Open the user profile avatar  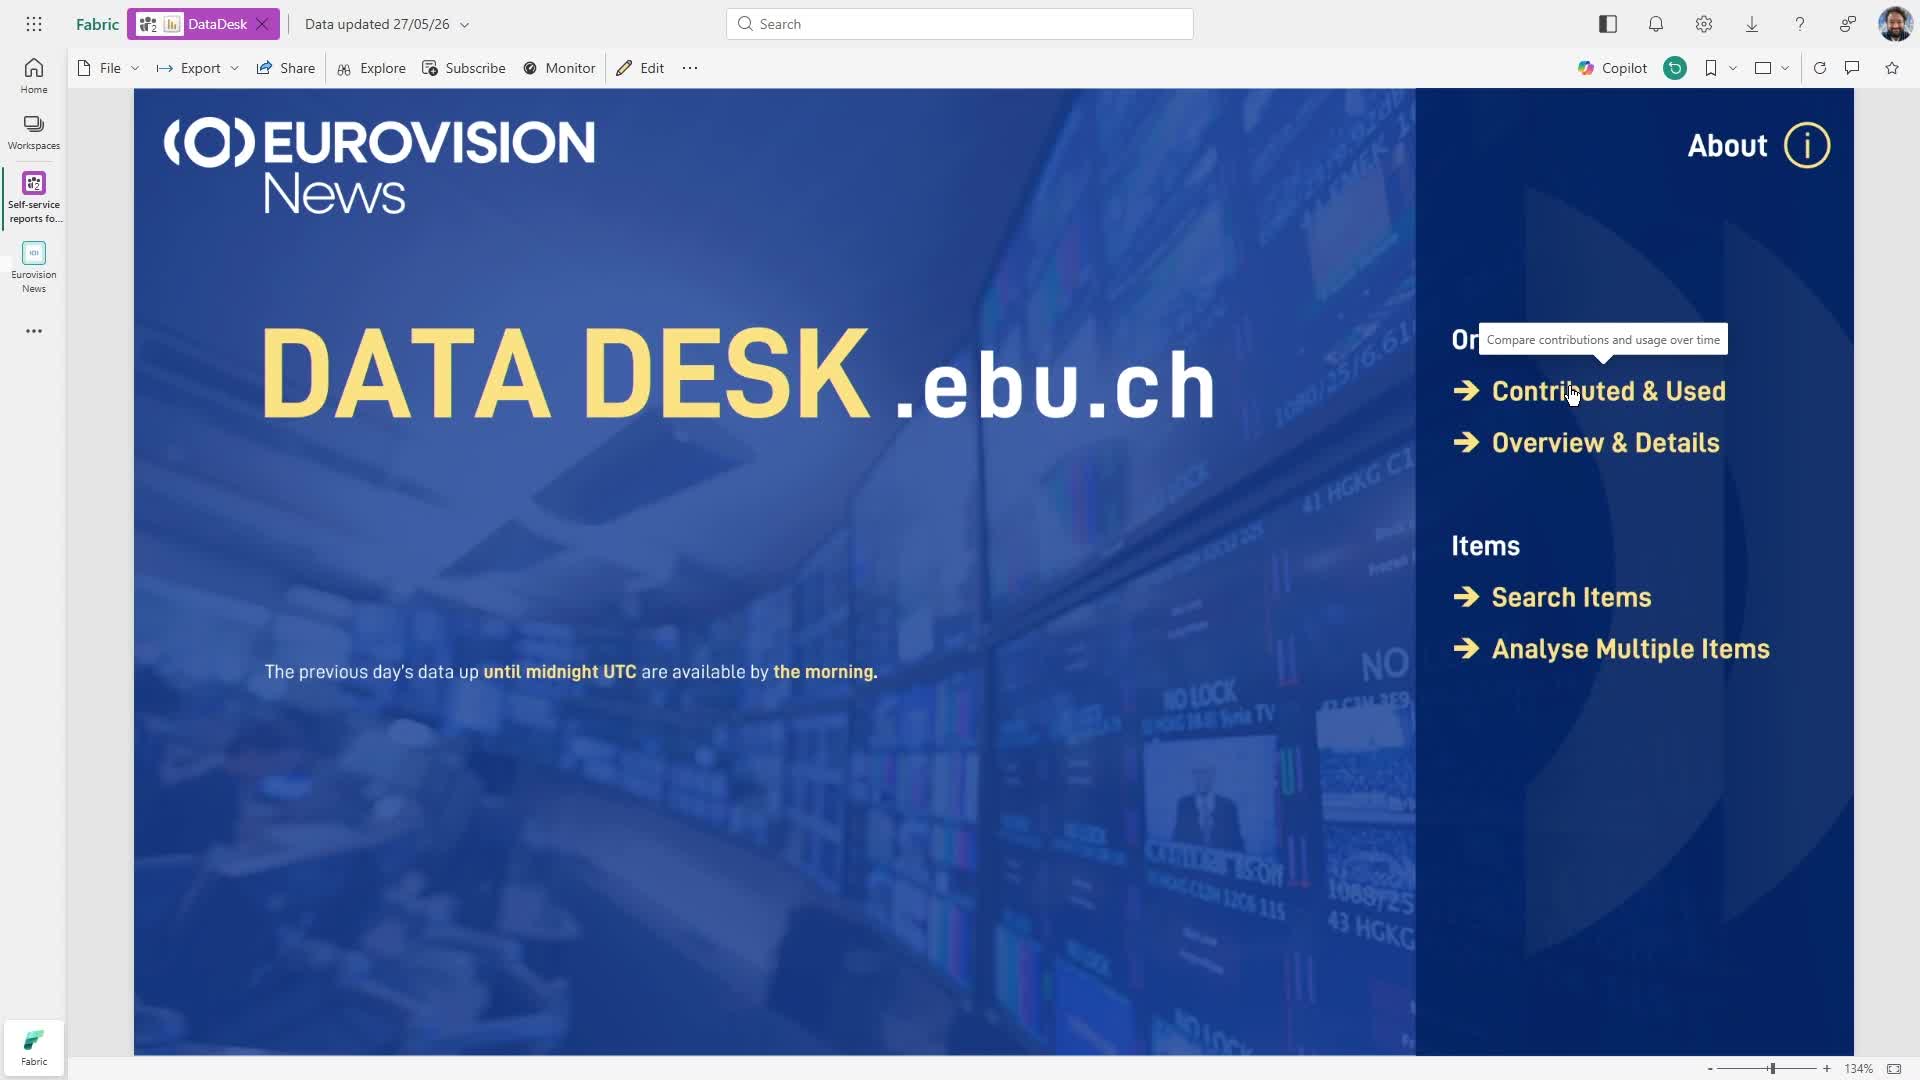[x=1895, y=24]
